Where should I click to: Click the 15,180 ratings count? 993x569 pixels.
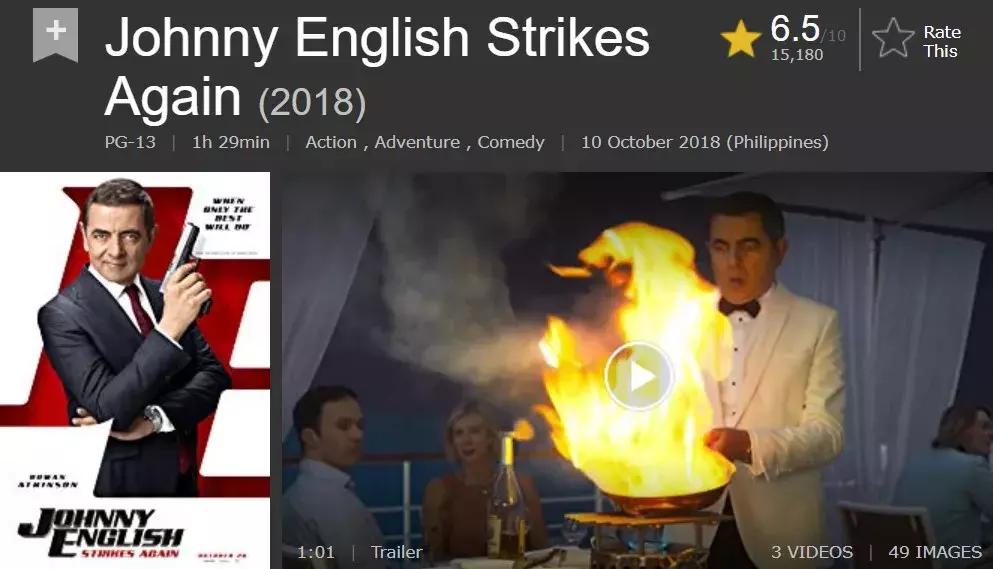point(797,55)
